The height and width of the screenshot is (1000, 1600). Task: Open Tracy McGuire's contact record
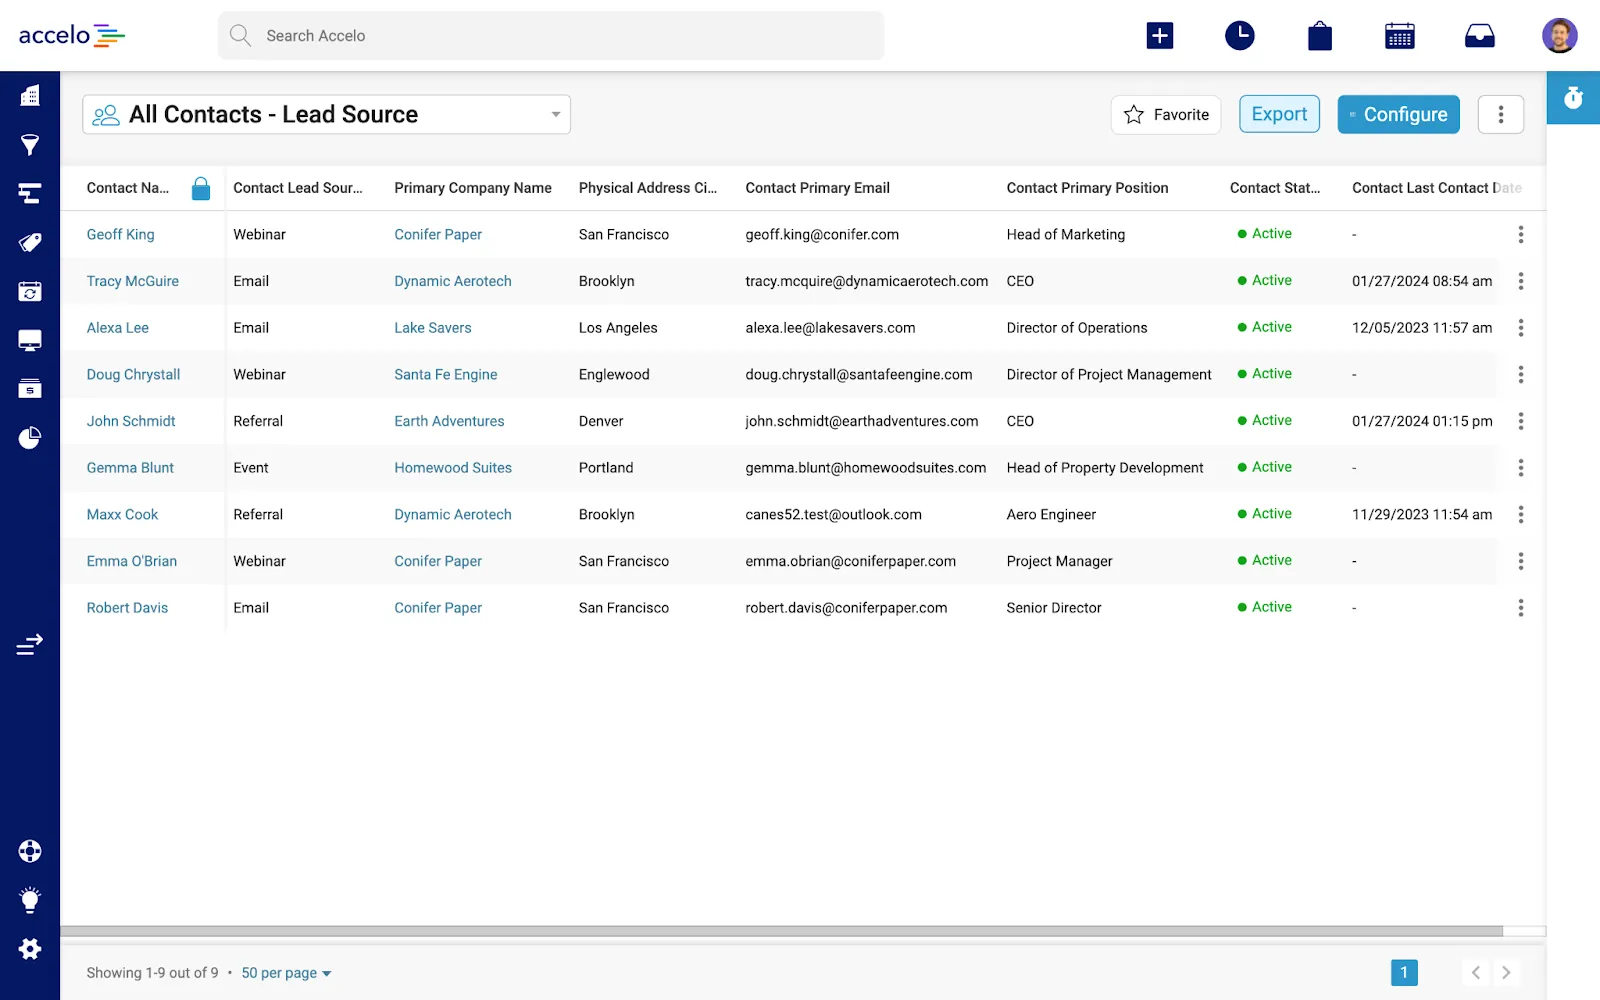pos(132,281)
